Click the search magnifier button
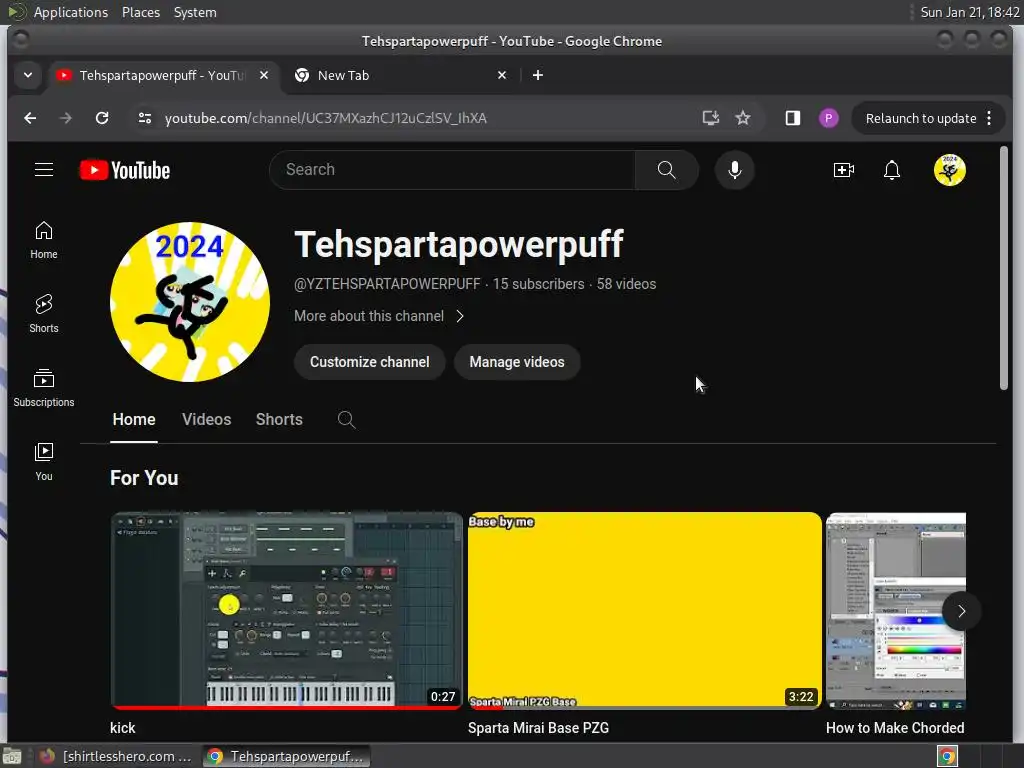 pos(667,170)
